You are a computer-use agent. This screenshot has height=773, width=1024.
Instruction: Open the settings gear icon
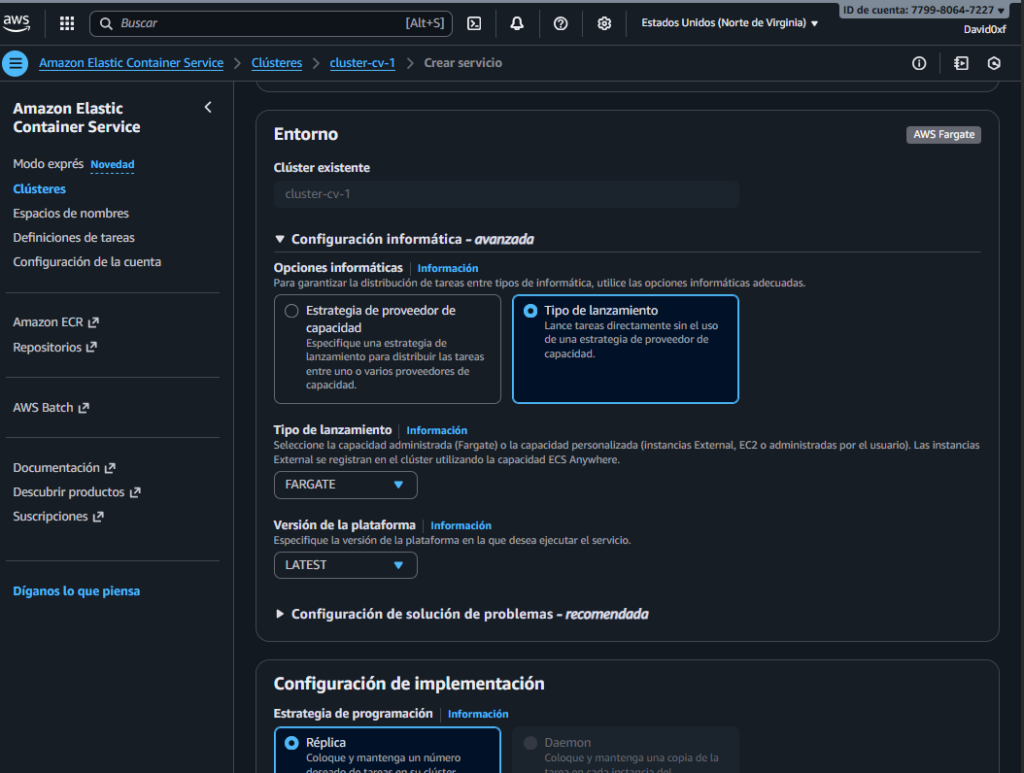click(604, 23)
